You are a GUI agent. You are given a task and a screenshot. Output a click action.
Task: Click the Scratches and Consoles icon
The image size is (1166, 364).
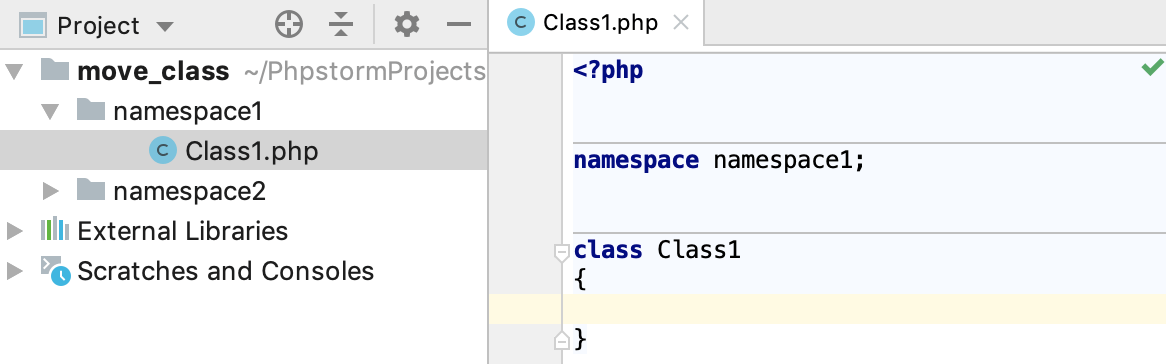[x=55, y=271]
